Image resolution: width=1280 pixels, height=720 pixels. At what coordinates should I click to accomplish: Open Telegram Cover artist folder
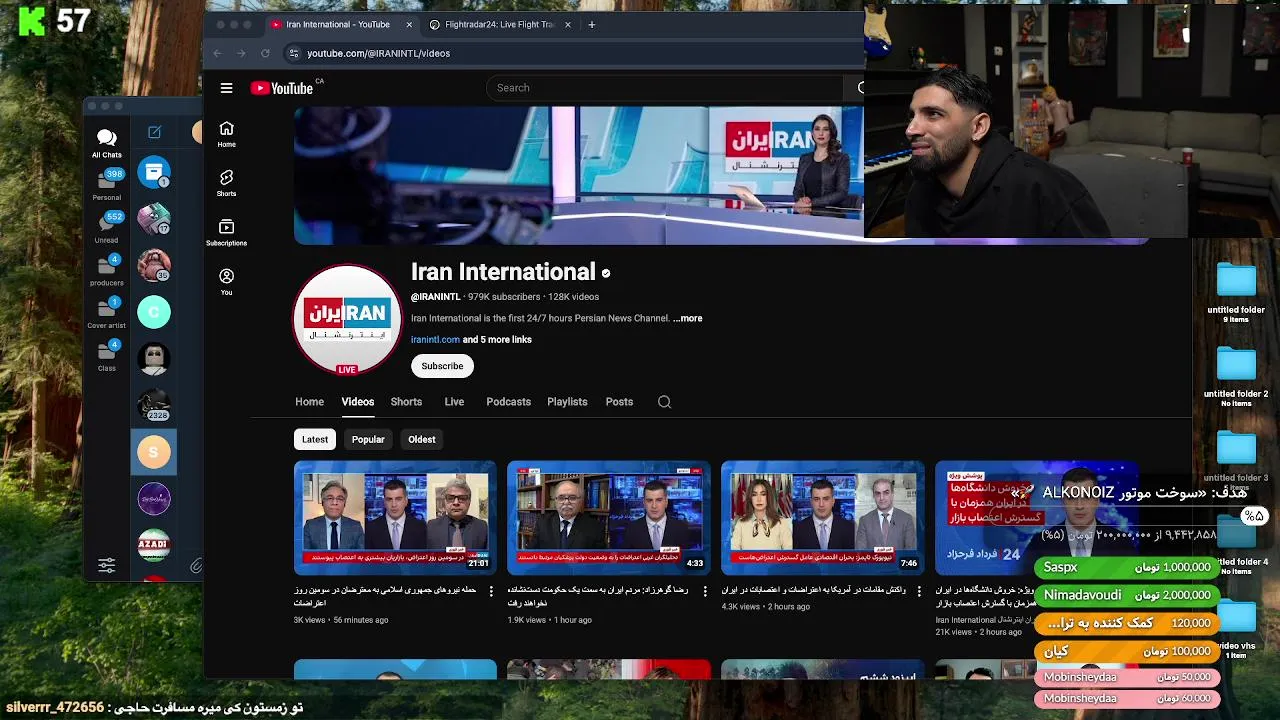pyautogui.click(x=107, y=313)
